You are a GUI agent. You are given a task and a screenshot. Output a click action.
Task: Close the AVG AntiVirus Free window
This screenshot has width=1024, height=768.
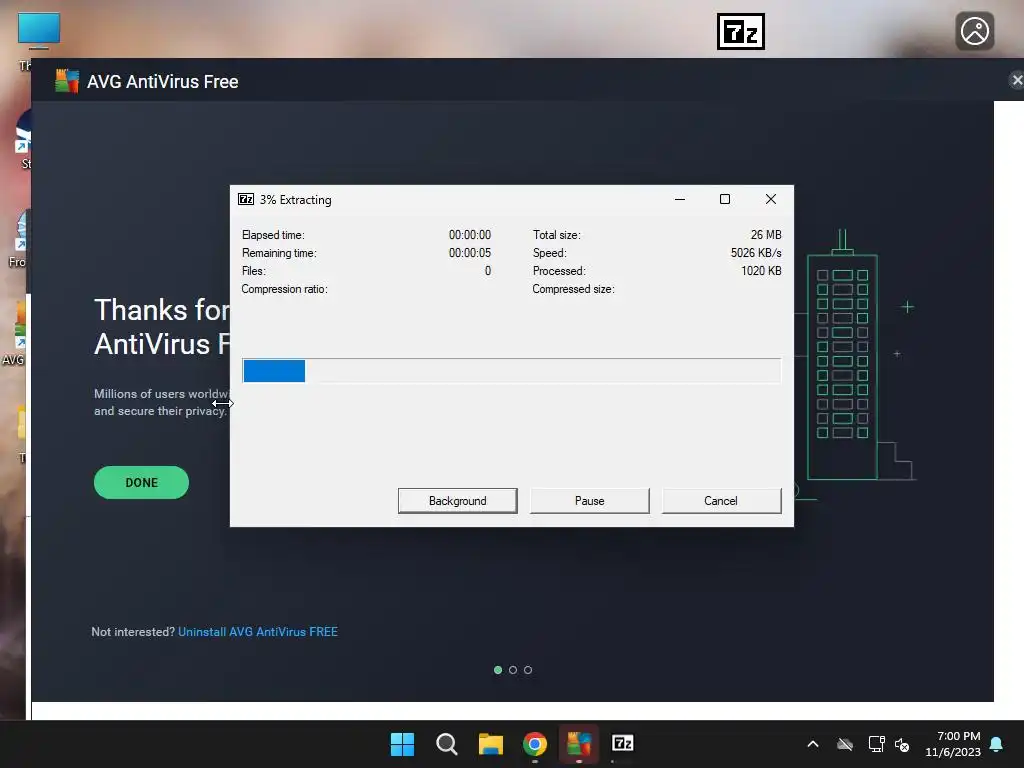(x=1016, y=80)
